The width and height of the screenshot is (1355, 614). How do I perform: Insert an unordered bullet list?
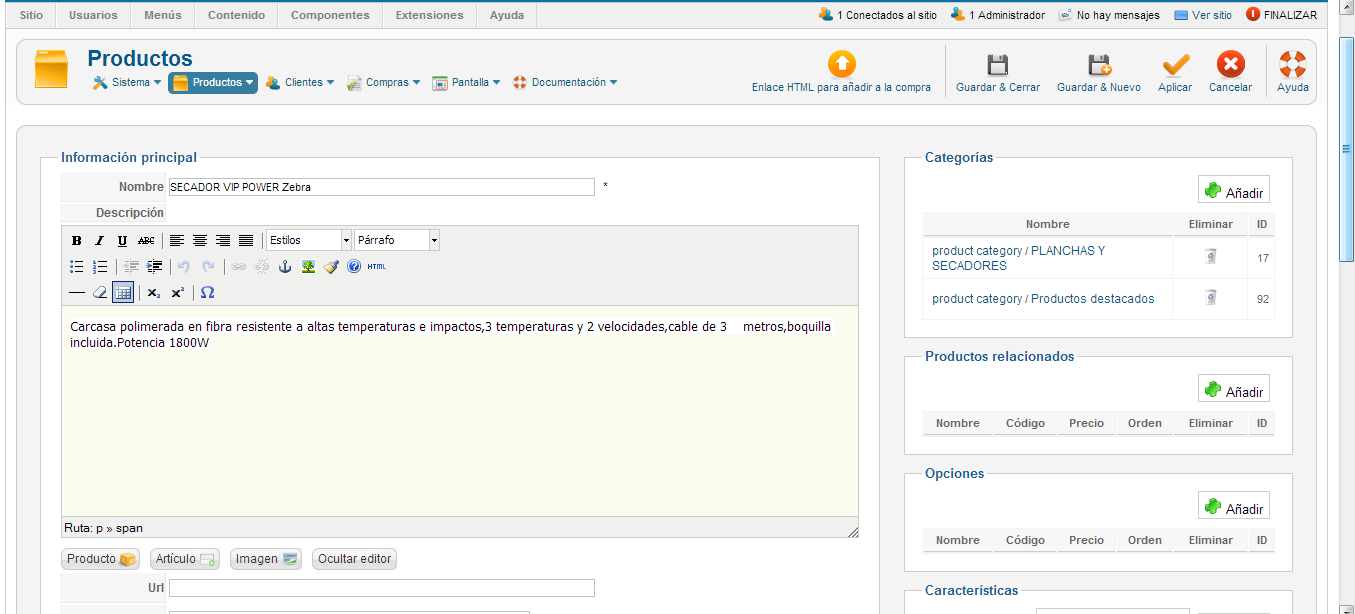click(77, 267)
